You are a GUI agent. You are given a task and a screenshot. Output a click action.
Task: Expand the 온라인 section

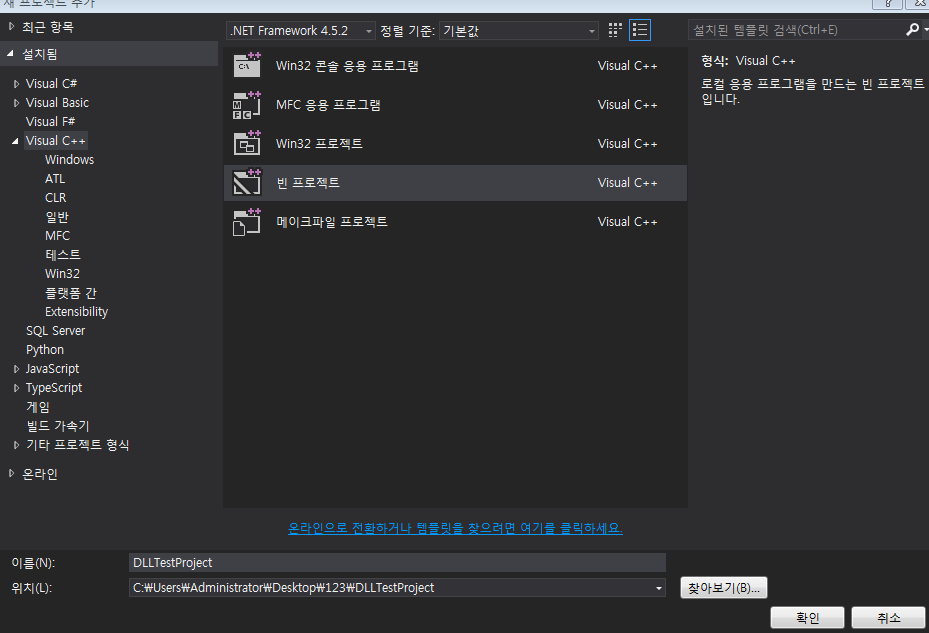11,473
